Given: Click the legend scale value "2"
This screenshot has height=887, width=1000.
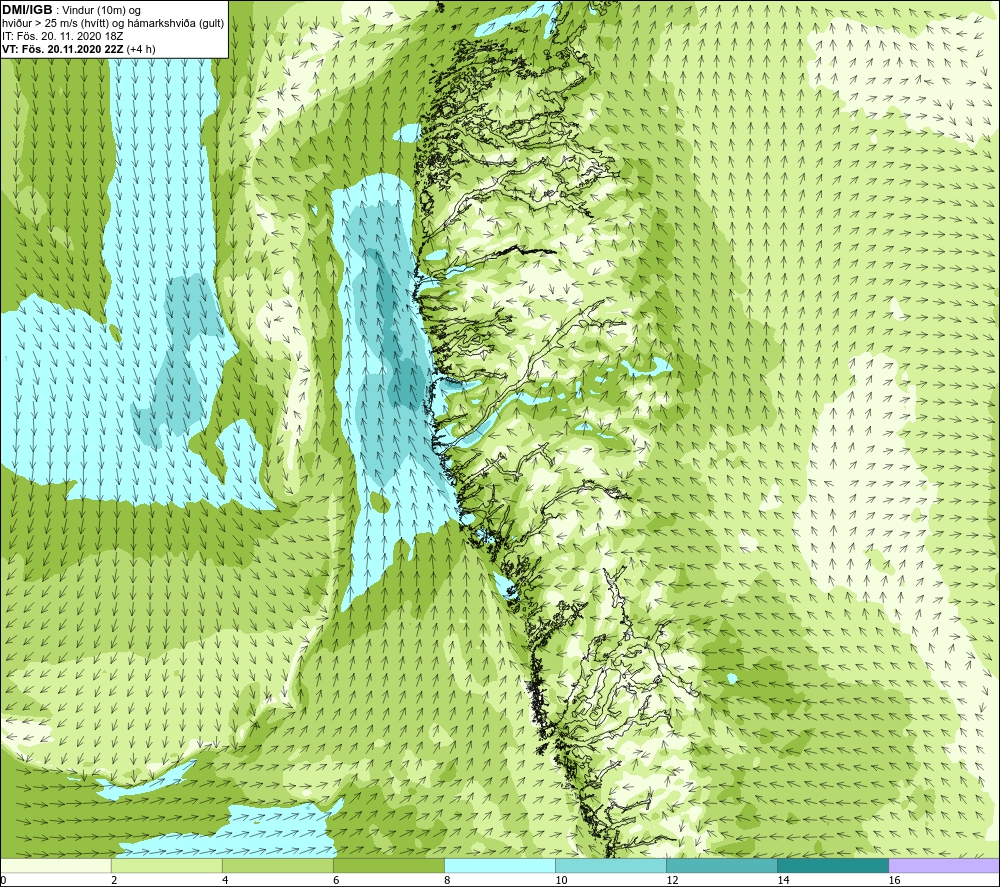Looking at the screenshot, I should [x=114, y=880].
